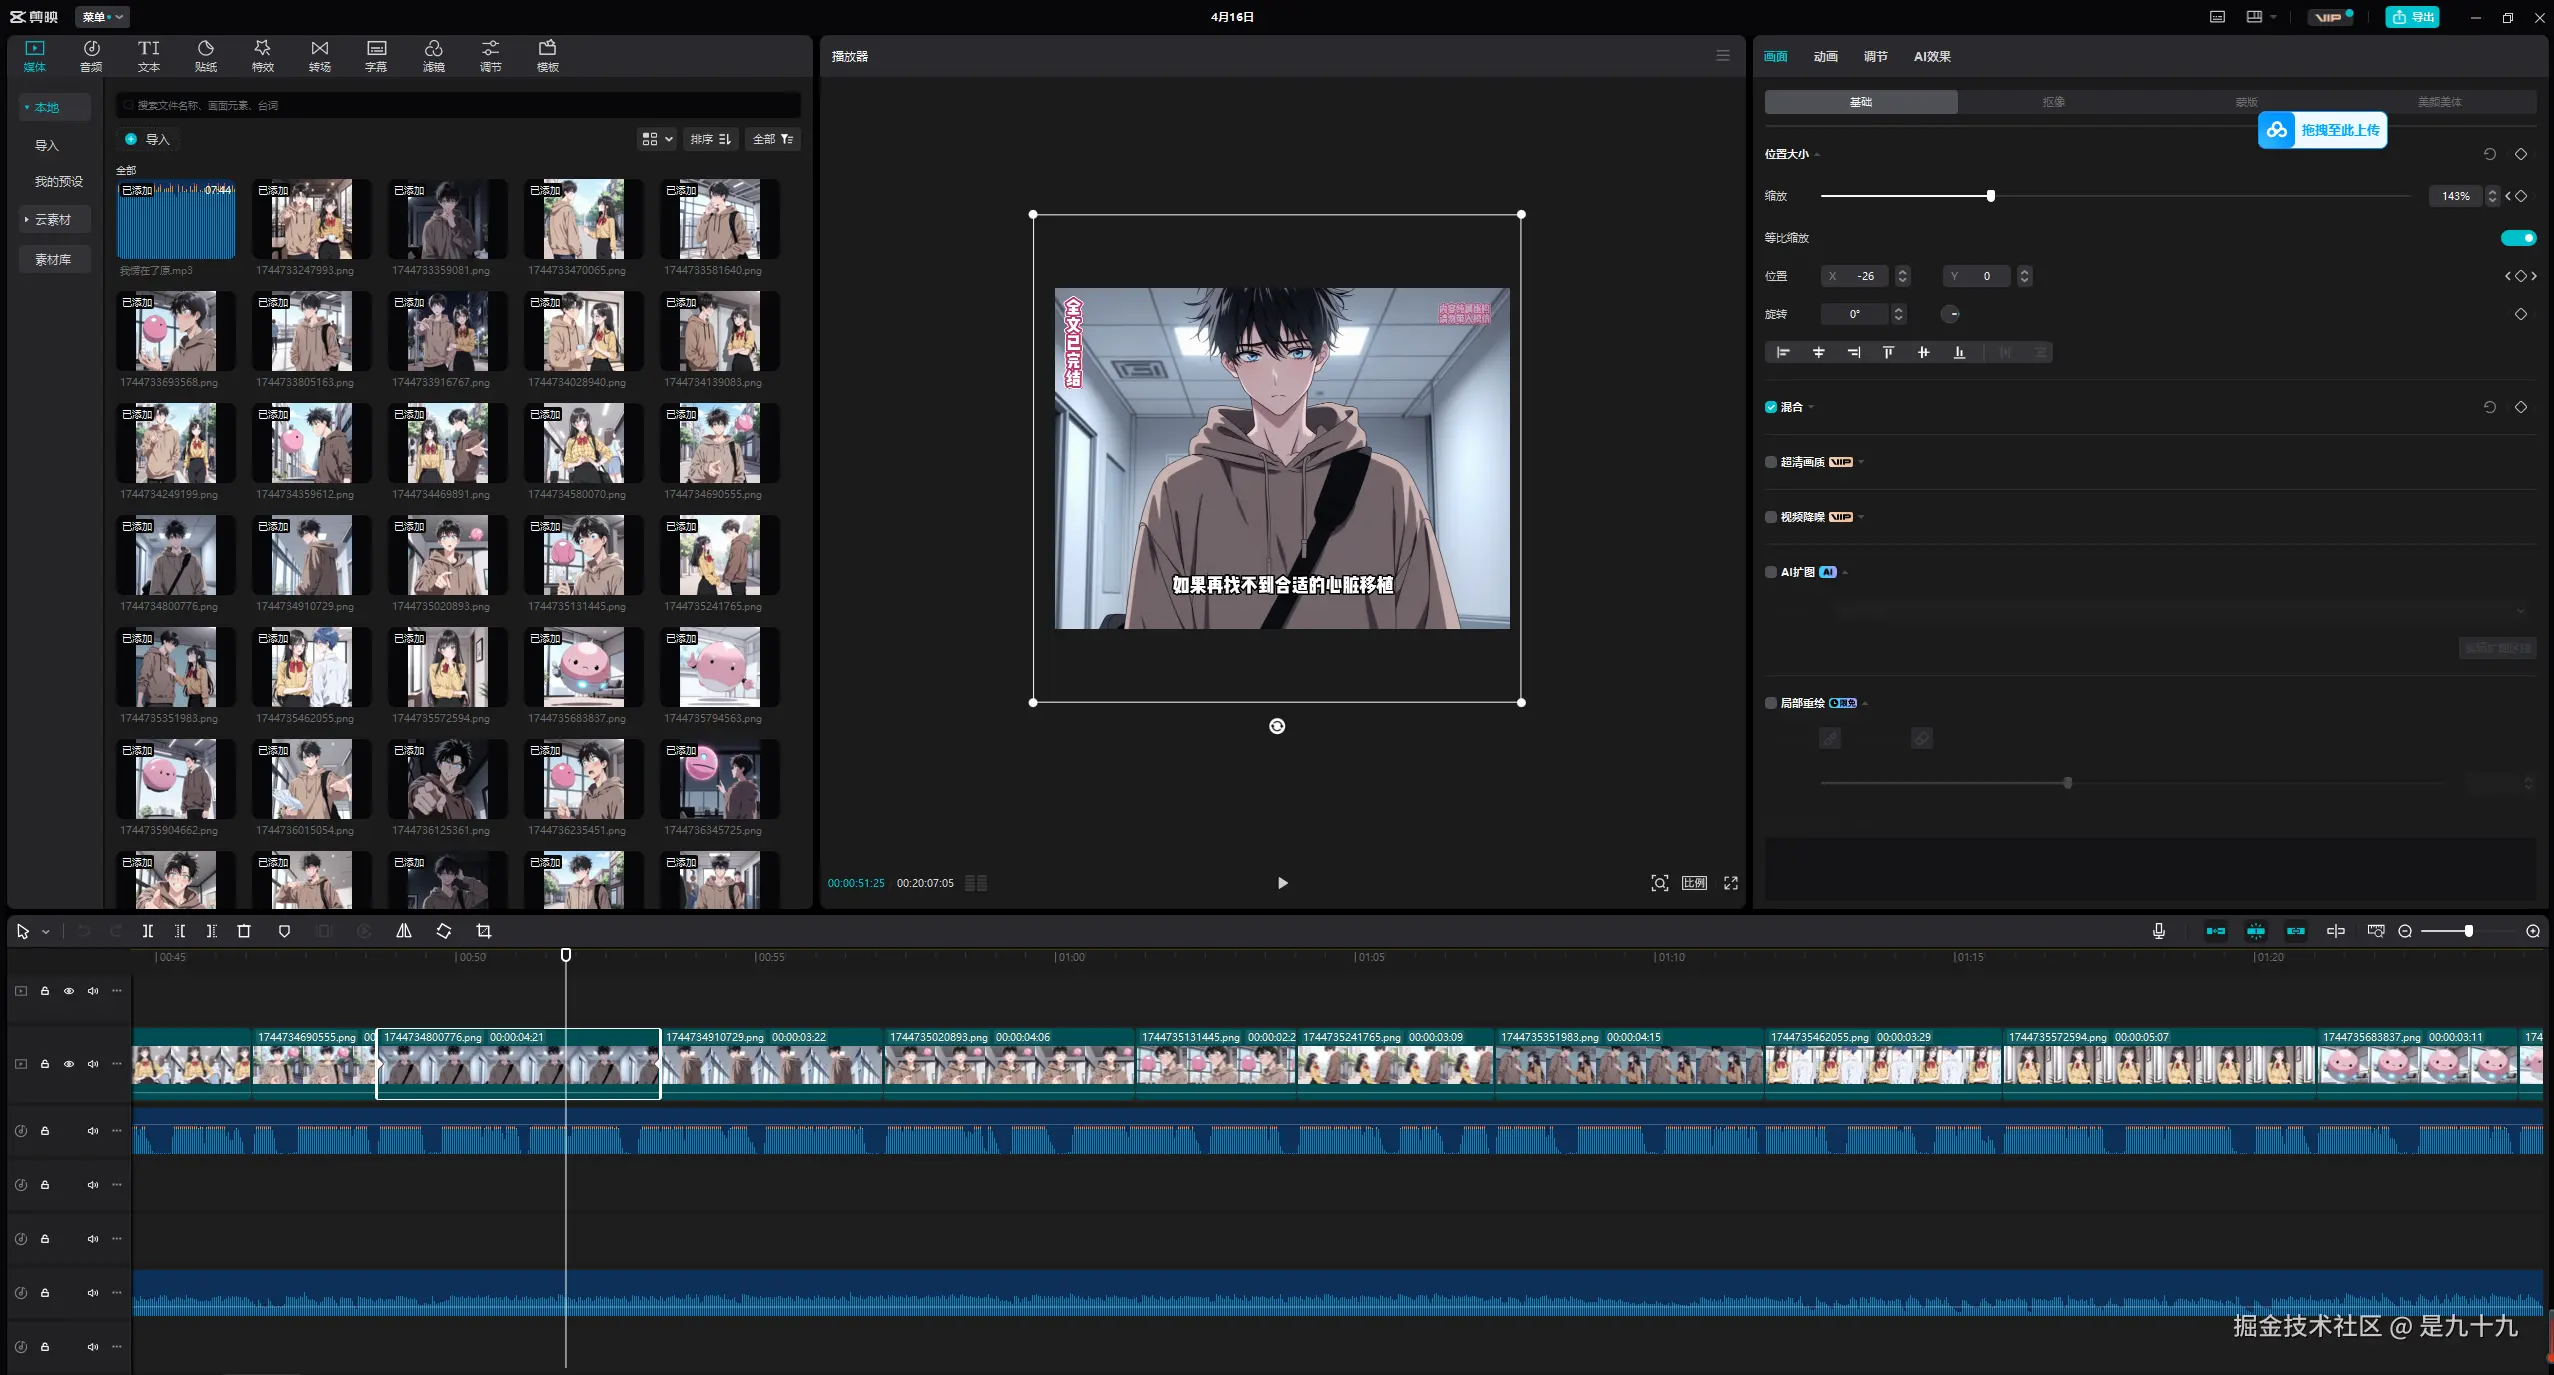Click the mirror flip tool icon
The height and width of the screenshot is (1375, 2554).
(x=404, y=931)
